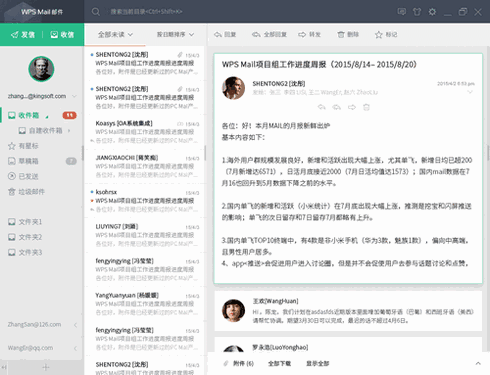
Task: Click the sender avatar of SHENTONG2 in message
Action: pyautogui.click(x=233, y=88)
